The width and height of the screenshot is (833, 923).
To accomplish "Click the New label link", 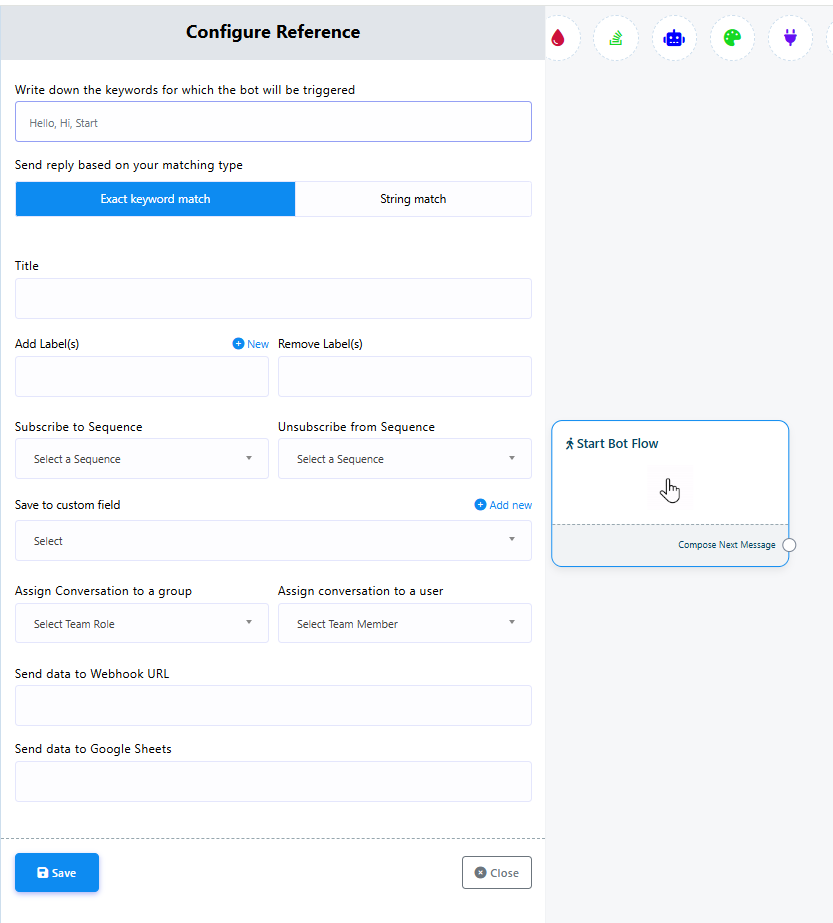I will coord(251,344).
